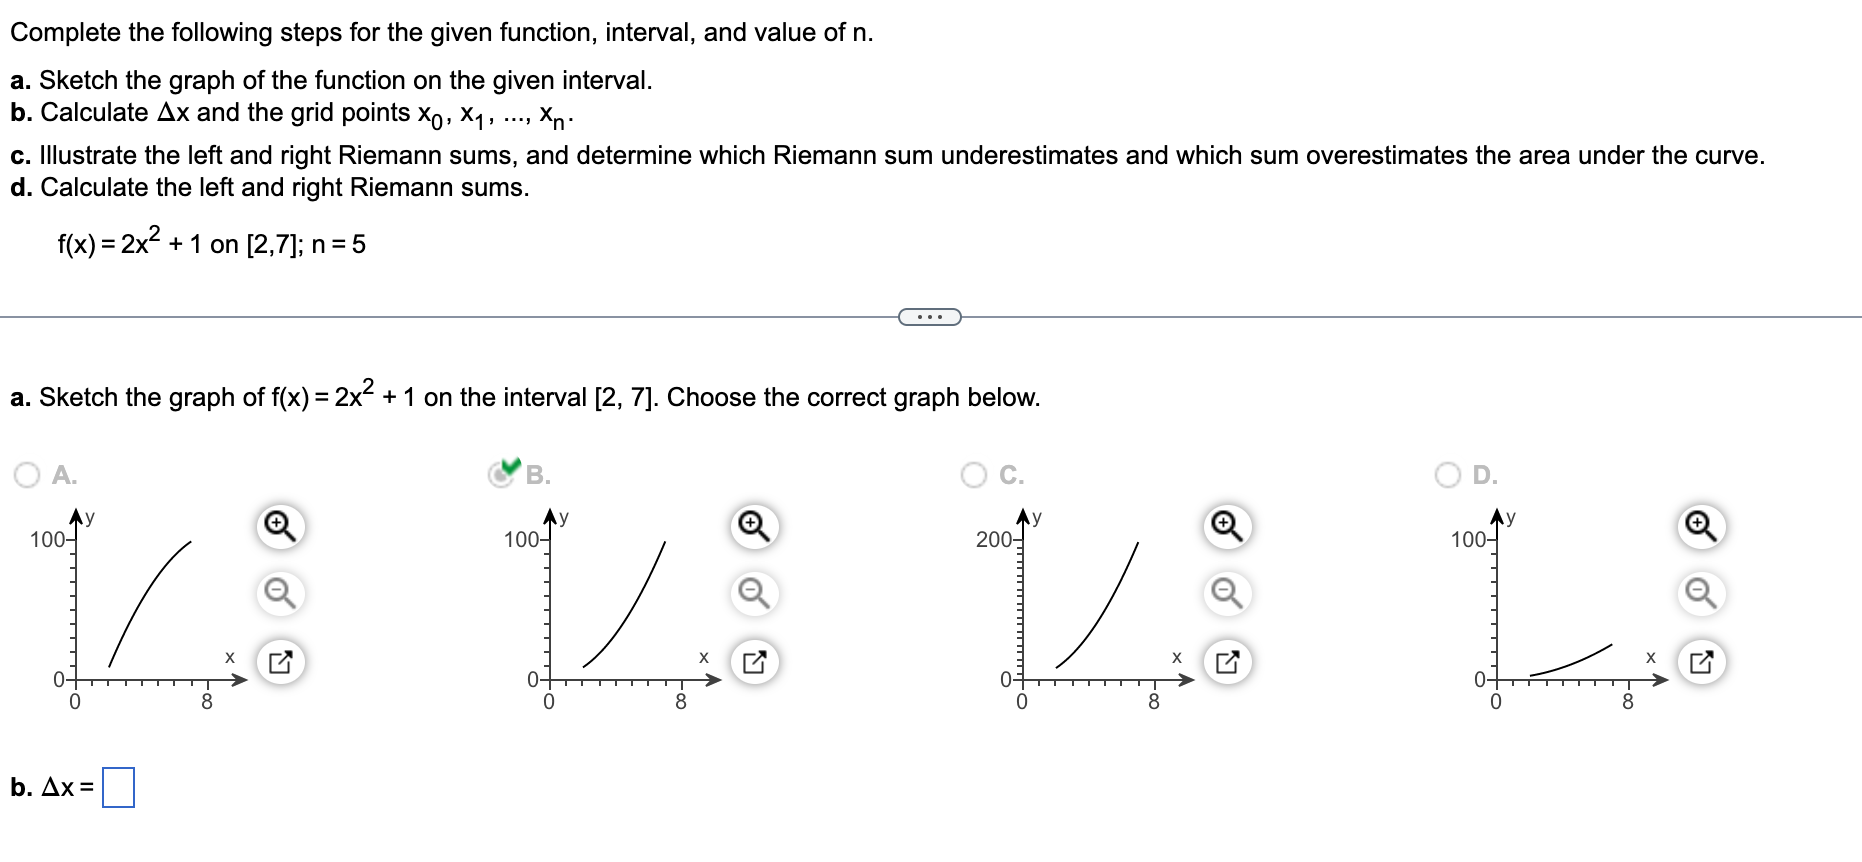Zoom in on graph D
This screenshot has height=862, width=1862.
pos(1700,525)
